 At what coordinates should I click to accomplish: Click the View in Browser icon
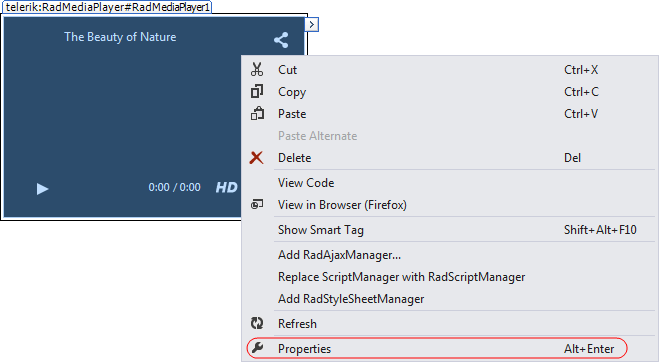click(257, 204)
